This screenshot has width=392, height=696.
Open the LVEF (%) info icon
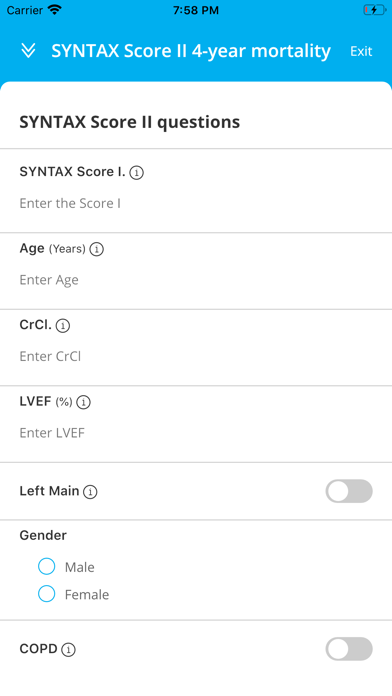coord(83,403)
